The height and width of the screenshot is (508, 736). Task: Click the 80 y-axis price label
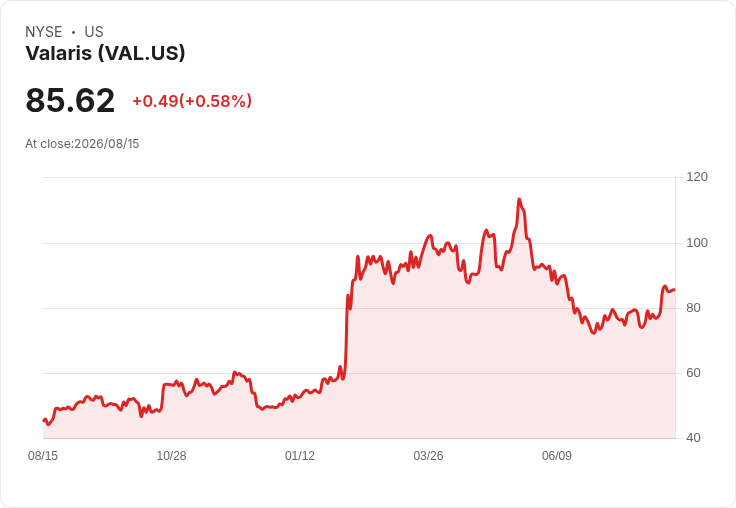(x=693, y=308)
